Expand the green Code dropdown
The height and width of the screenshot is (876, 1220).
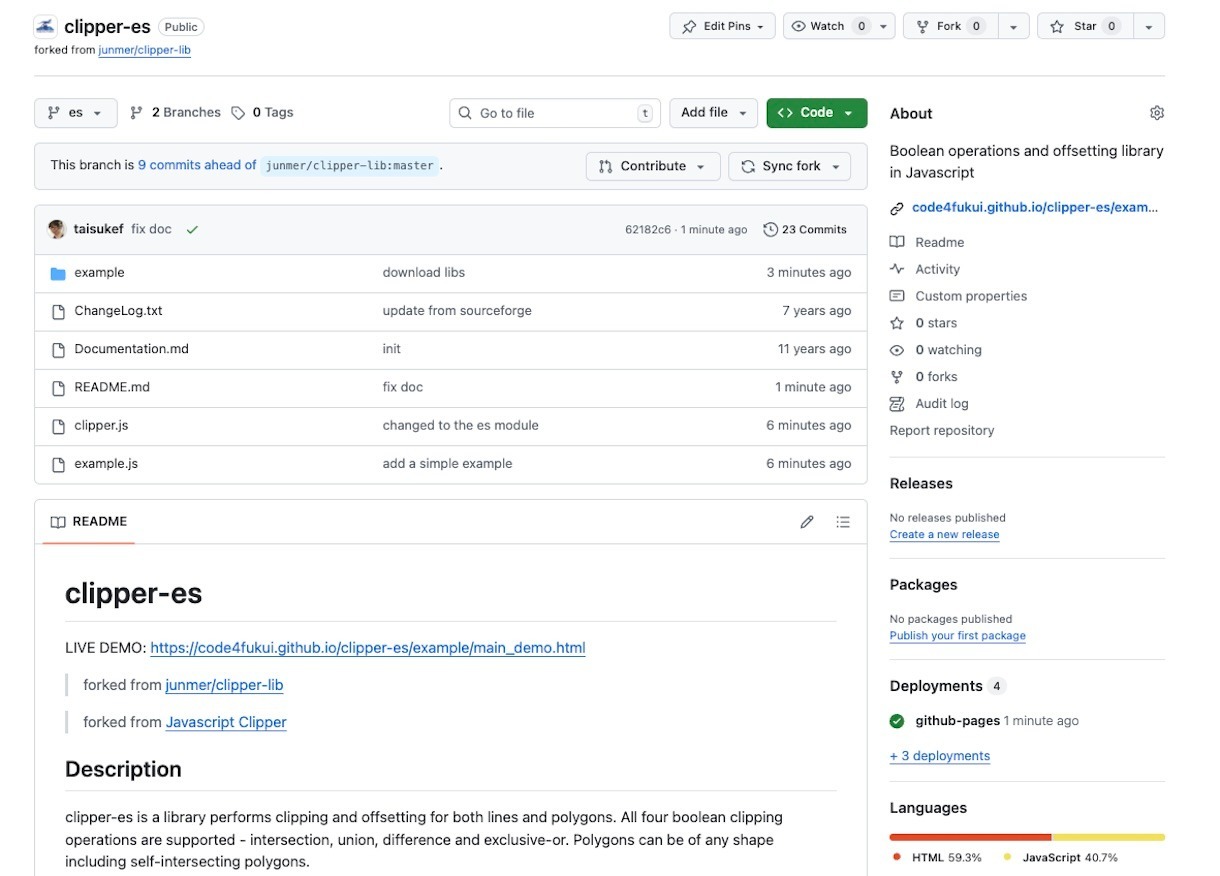coord(816,113)
